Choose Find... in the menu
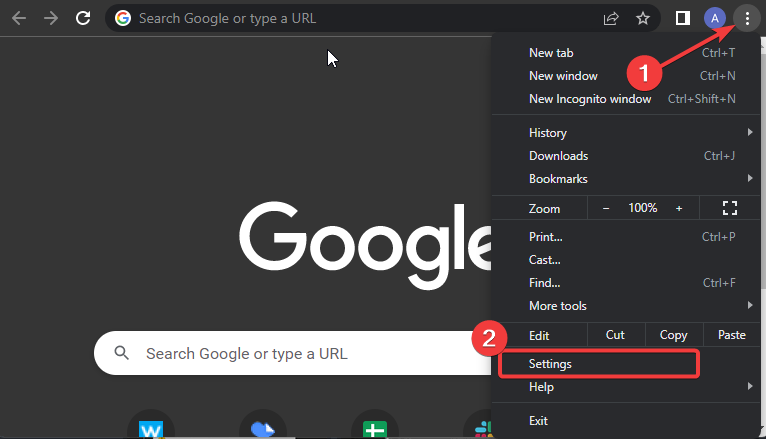This screenshot has height=439, width=766. tap(628, 283)
